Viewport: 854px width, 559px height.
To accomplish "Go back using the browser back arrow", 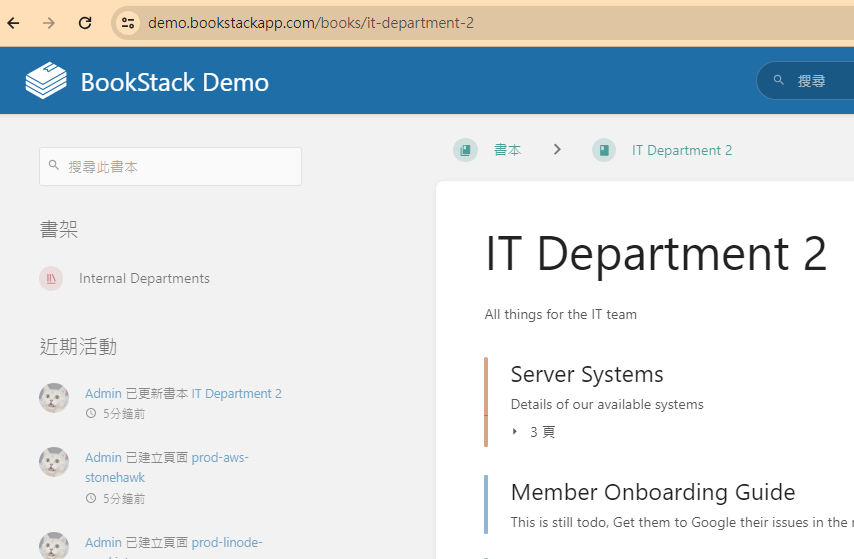I will (x=14, y=23).
